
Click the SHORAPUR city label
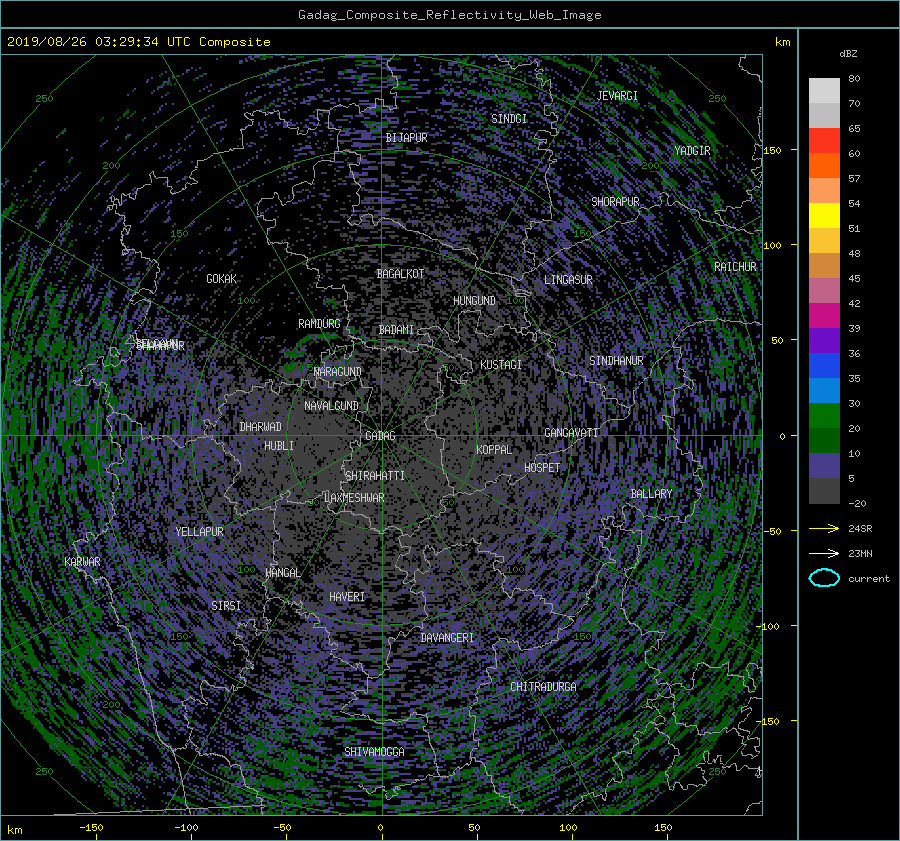point(615,202)
